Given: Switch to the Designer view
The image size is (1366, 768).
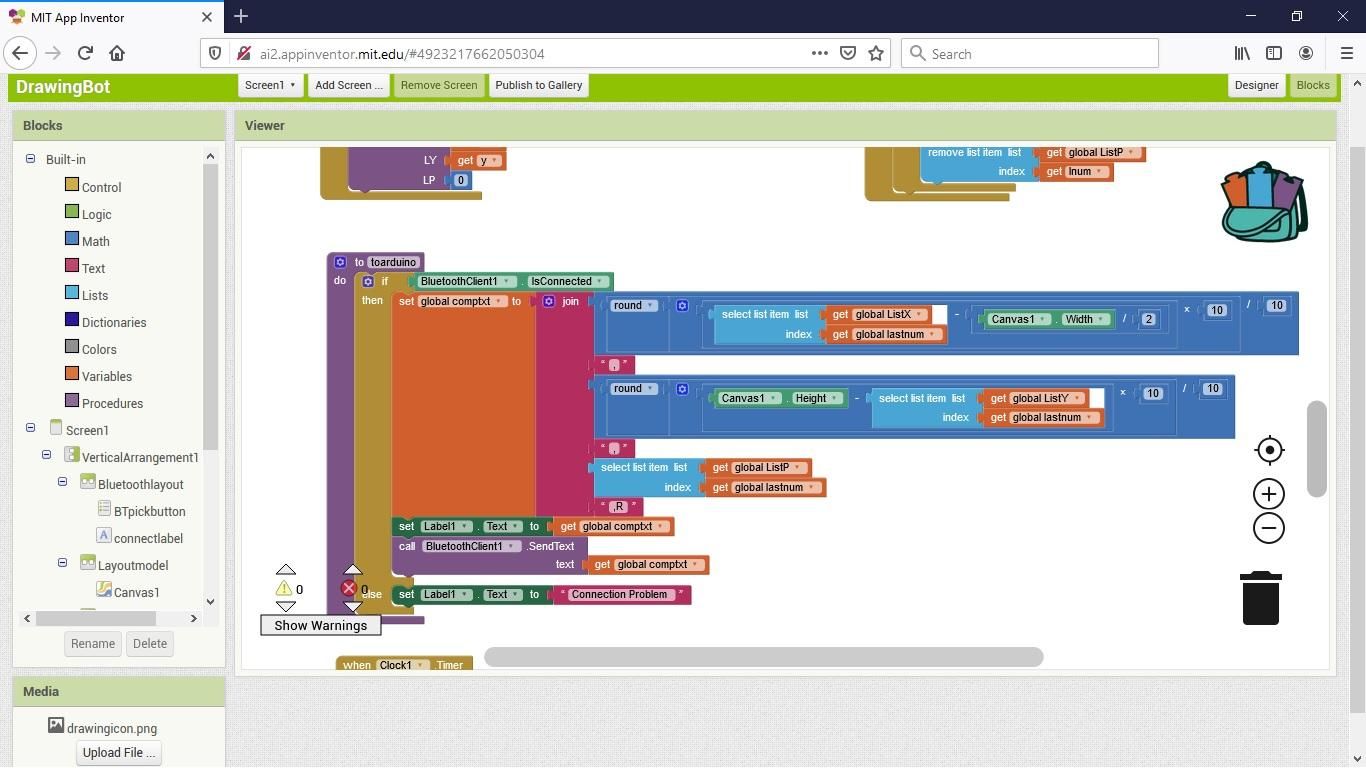Looking at the screenshot, I should click(1256, 85).
